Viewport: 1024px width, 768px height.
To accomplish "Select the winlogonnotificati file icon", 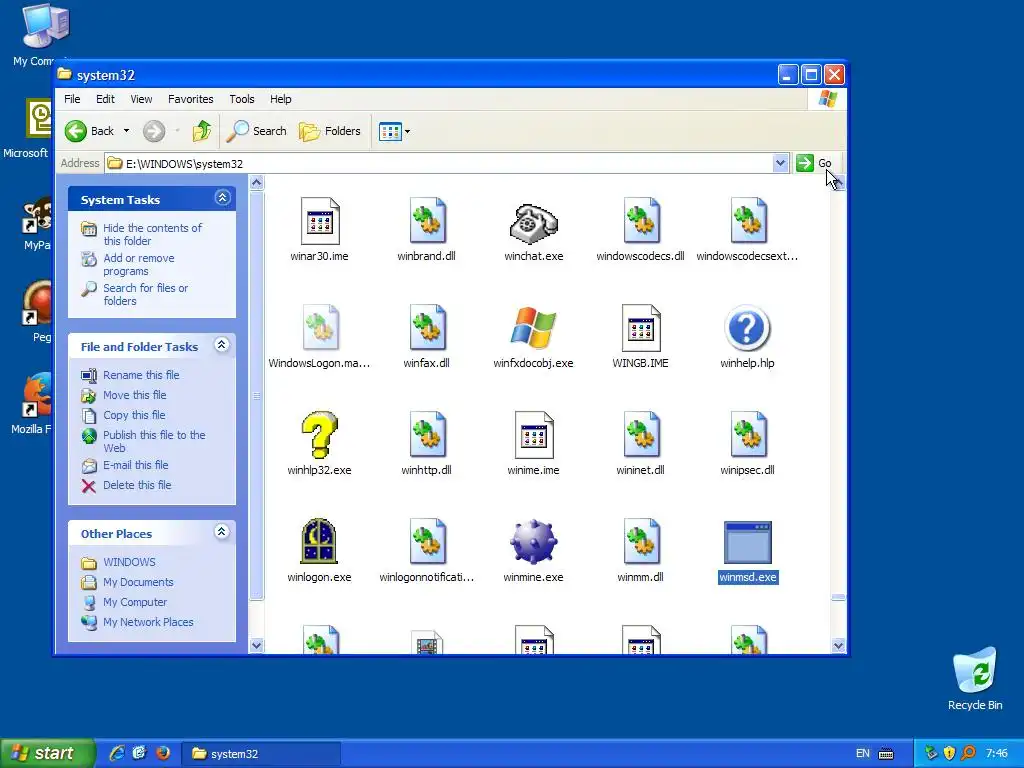I will 427,541.
